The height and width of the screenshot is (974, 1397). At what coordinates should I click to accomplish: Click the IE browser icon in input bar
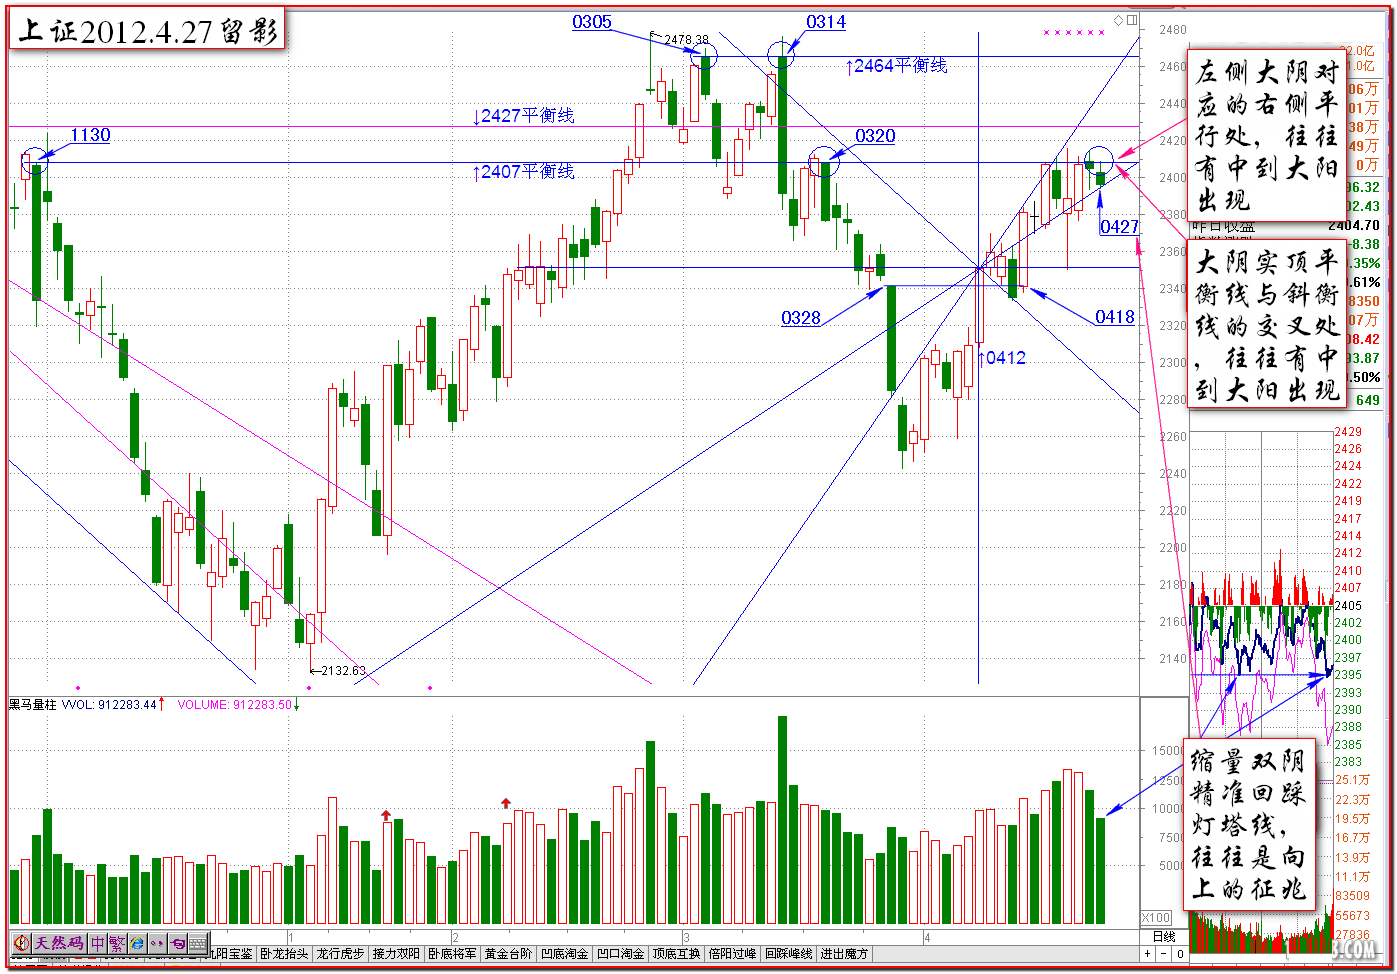click(x=137, y=943)
